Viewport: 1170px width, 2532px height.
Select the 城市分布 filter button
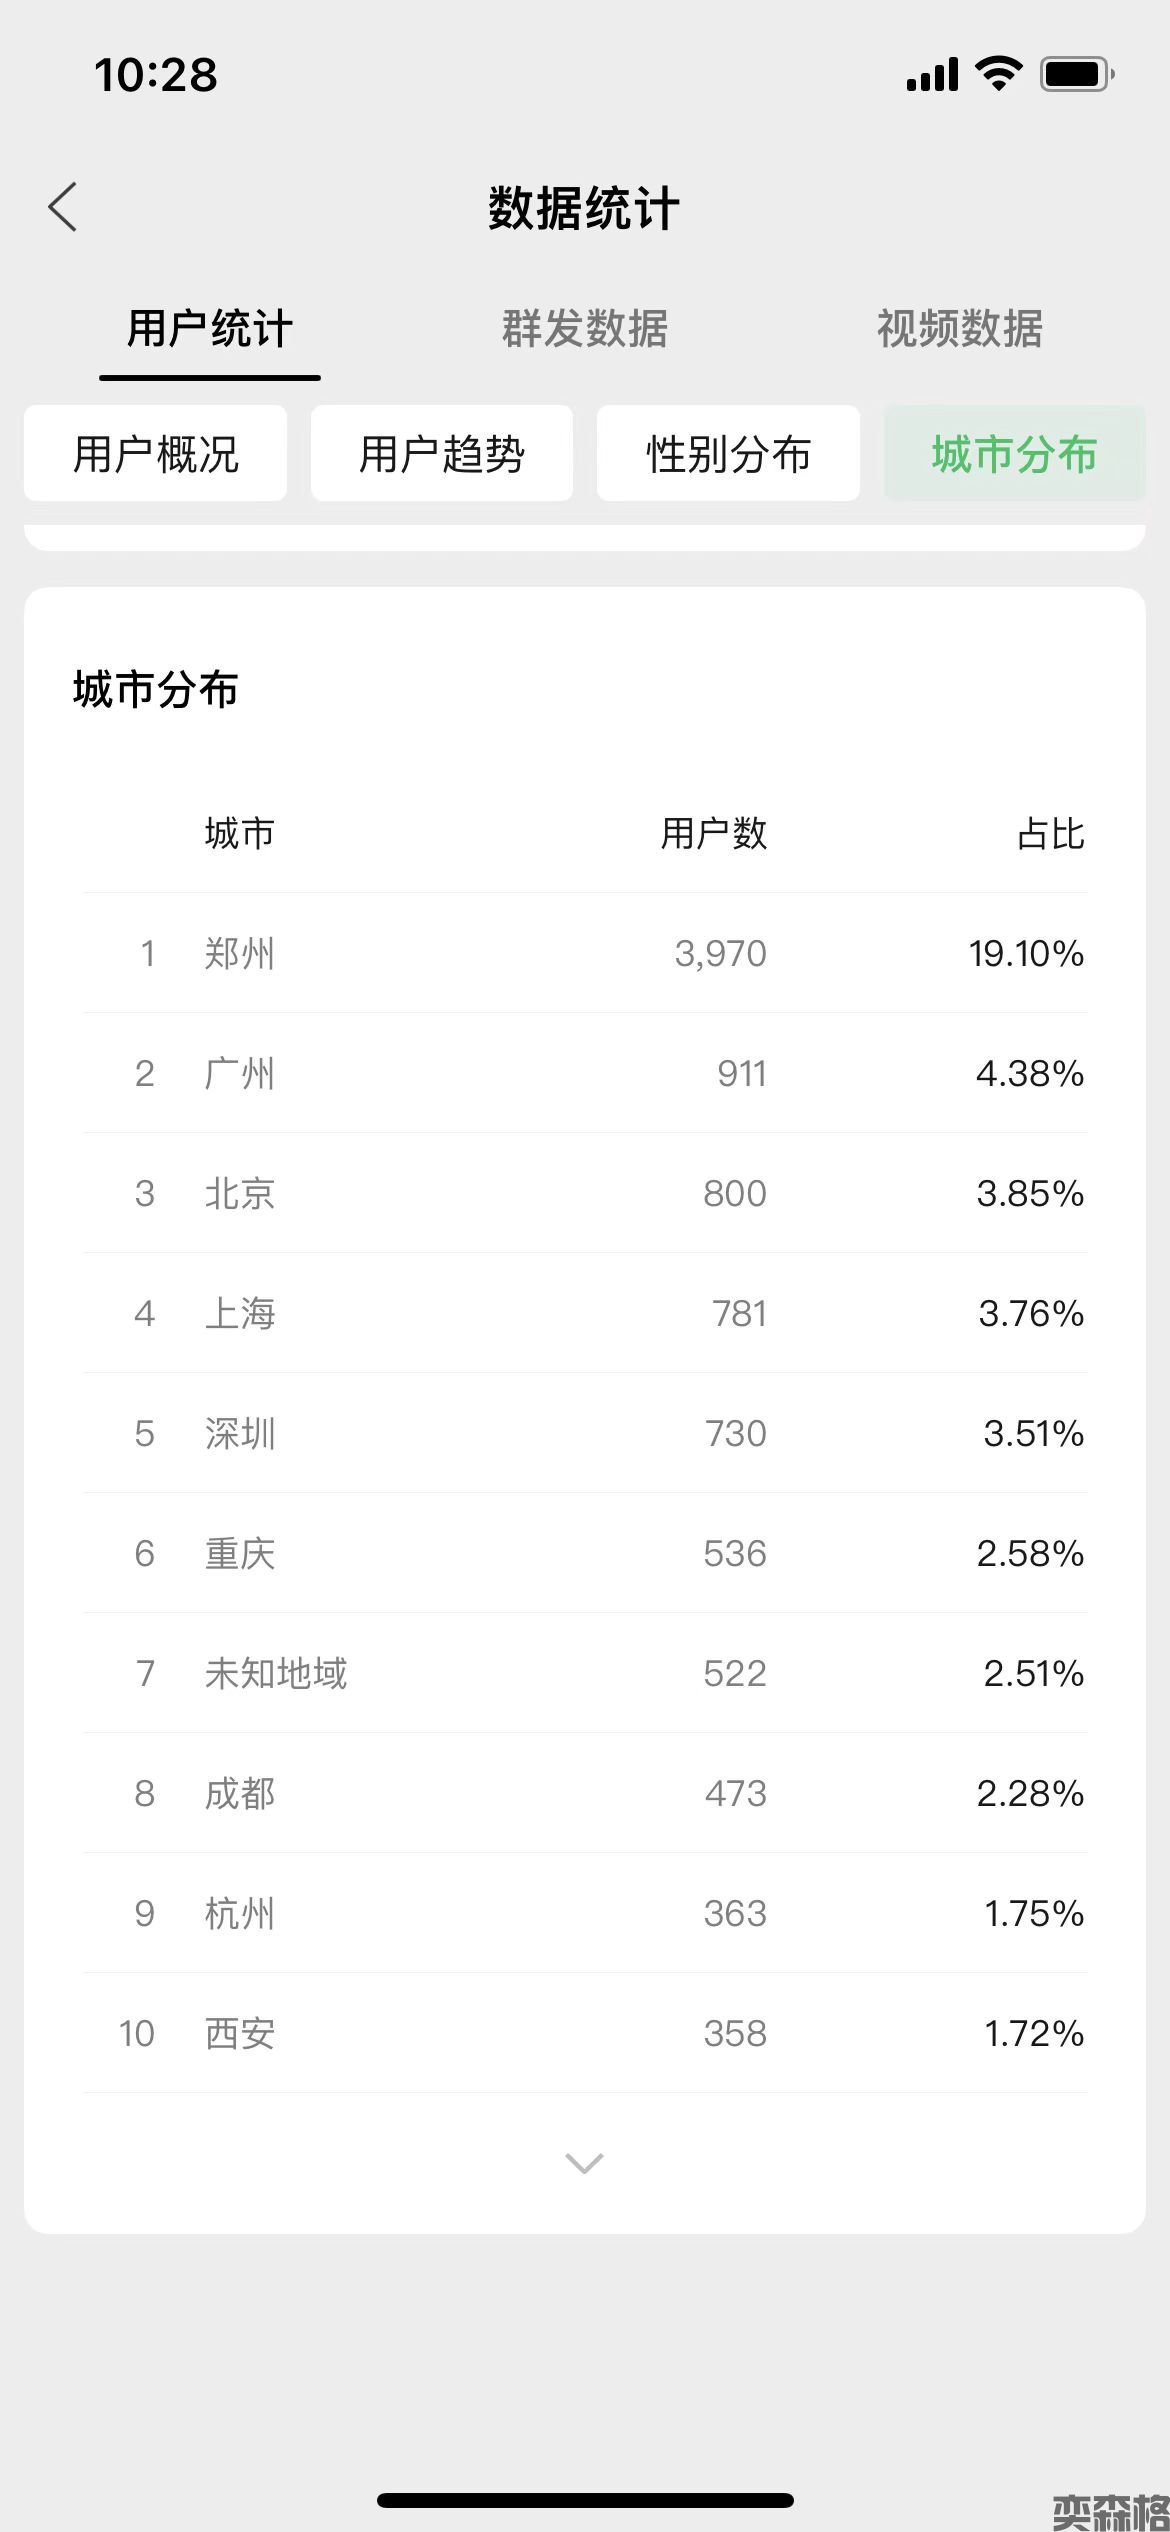tap(1014, 454)
